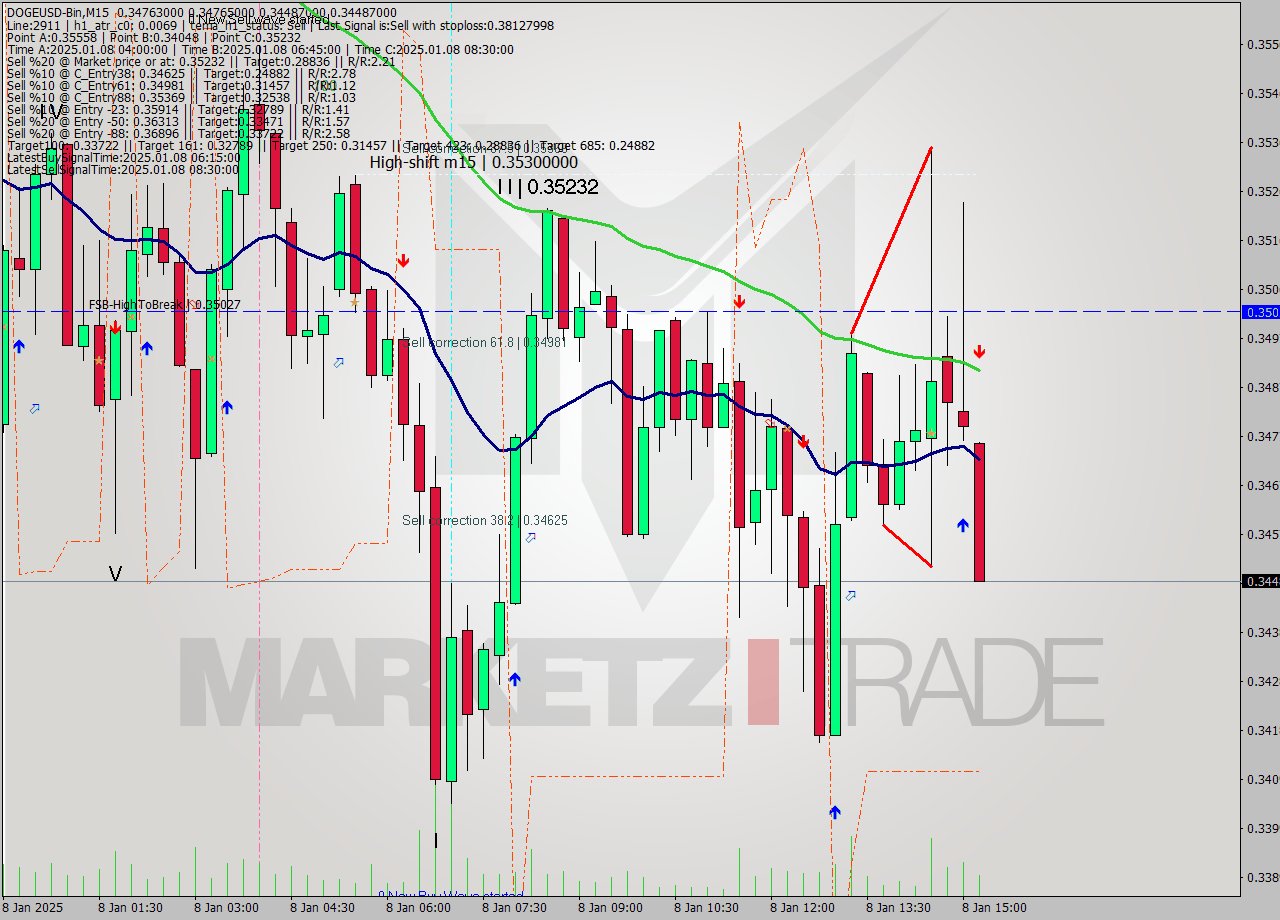Select 'Sell %20 @ Entry -50: 0.36313' line
Image resolution: width=1280 pixels, height=920 pixels.
tap(178, 121)
